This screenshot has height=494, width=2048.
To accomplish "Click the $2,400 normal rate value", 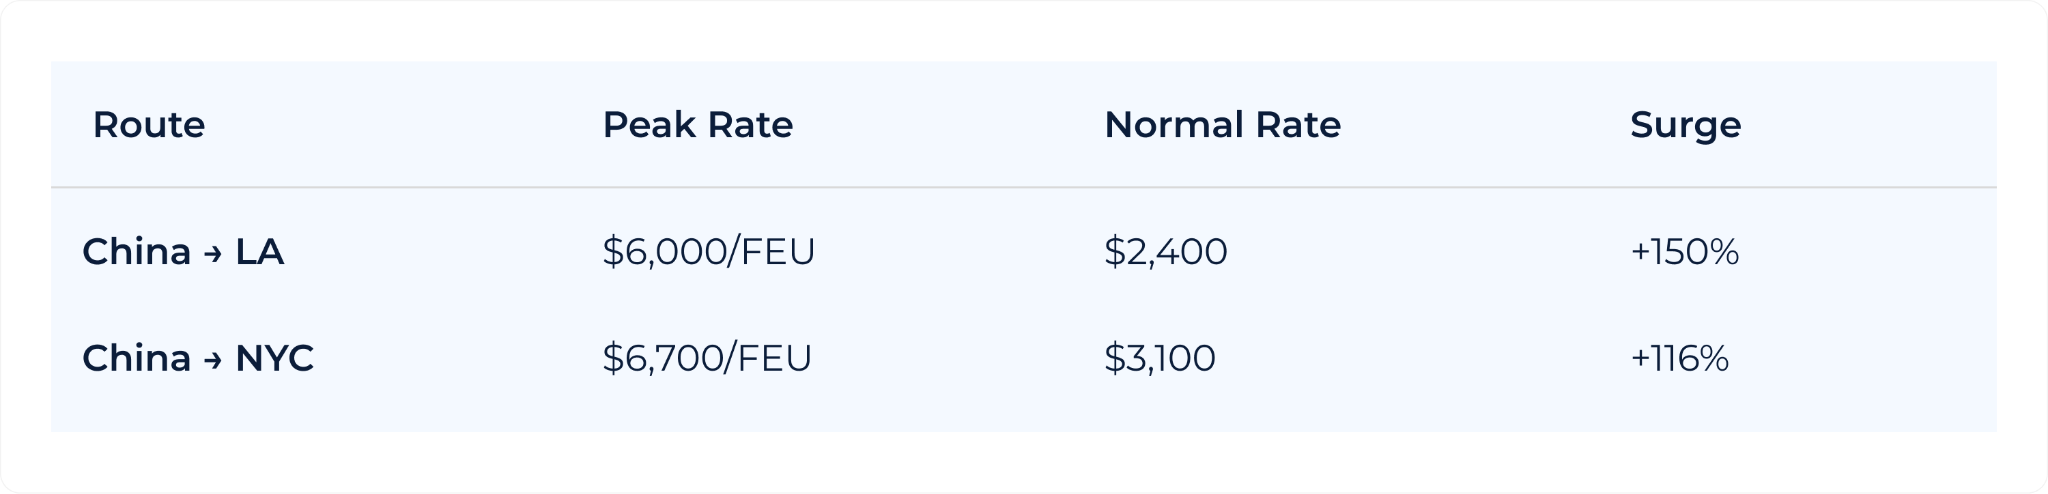I will click(1165, 251).
